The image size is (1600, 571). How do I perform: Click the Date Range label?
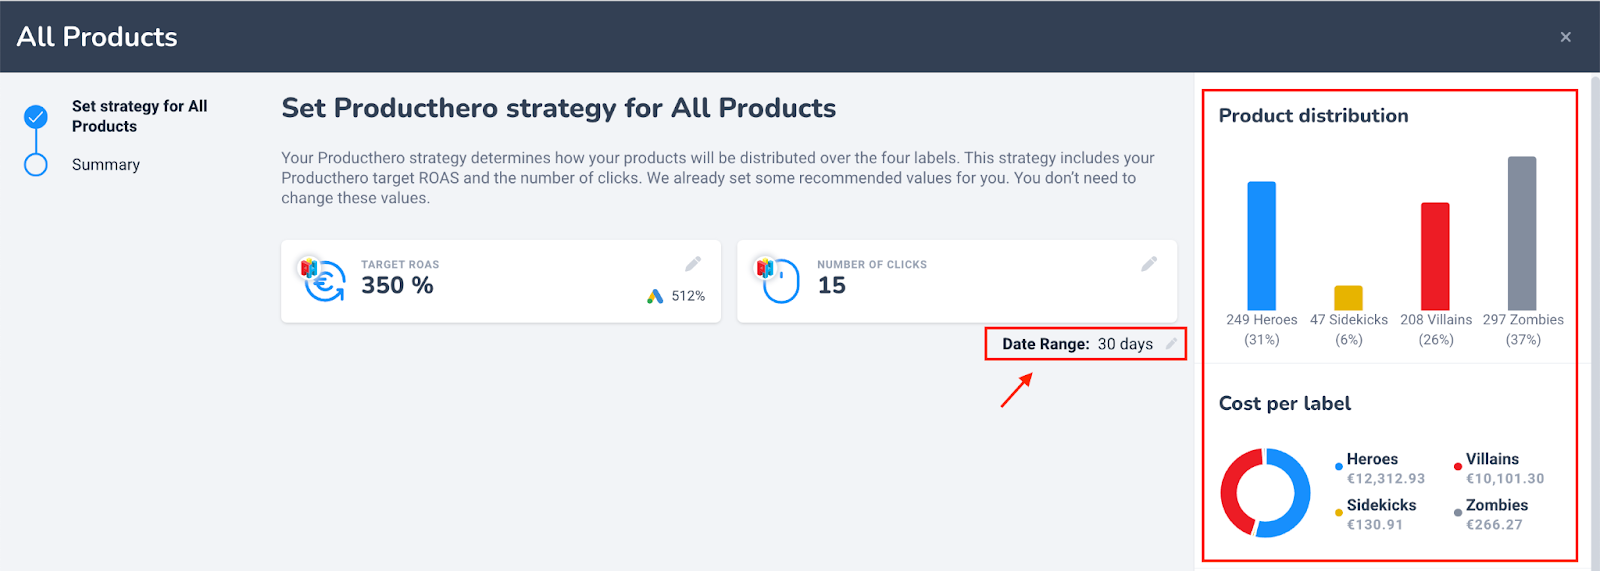click(x=1046, y=344)
